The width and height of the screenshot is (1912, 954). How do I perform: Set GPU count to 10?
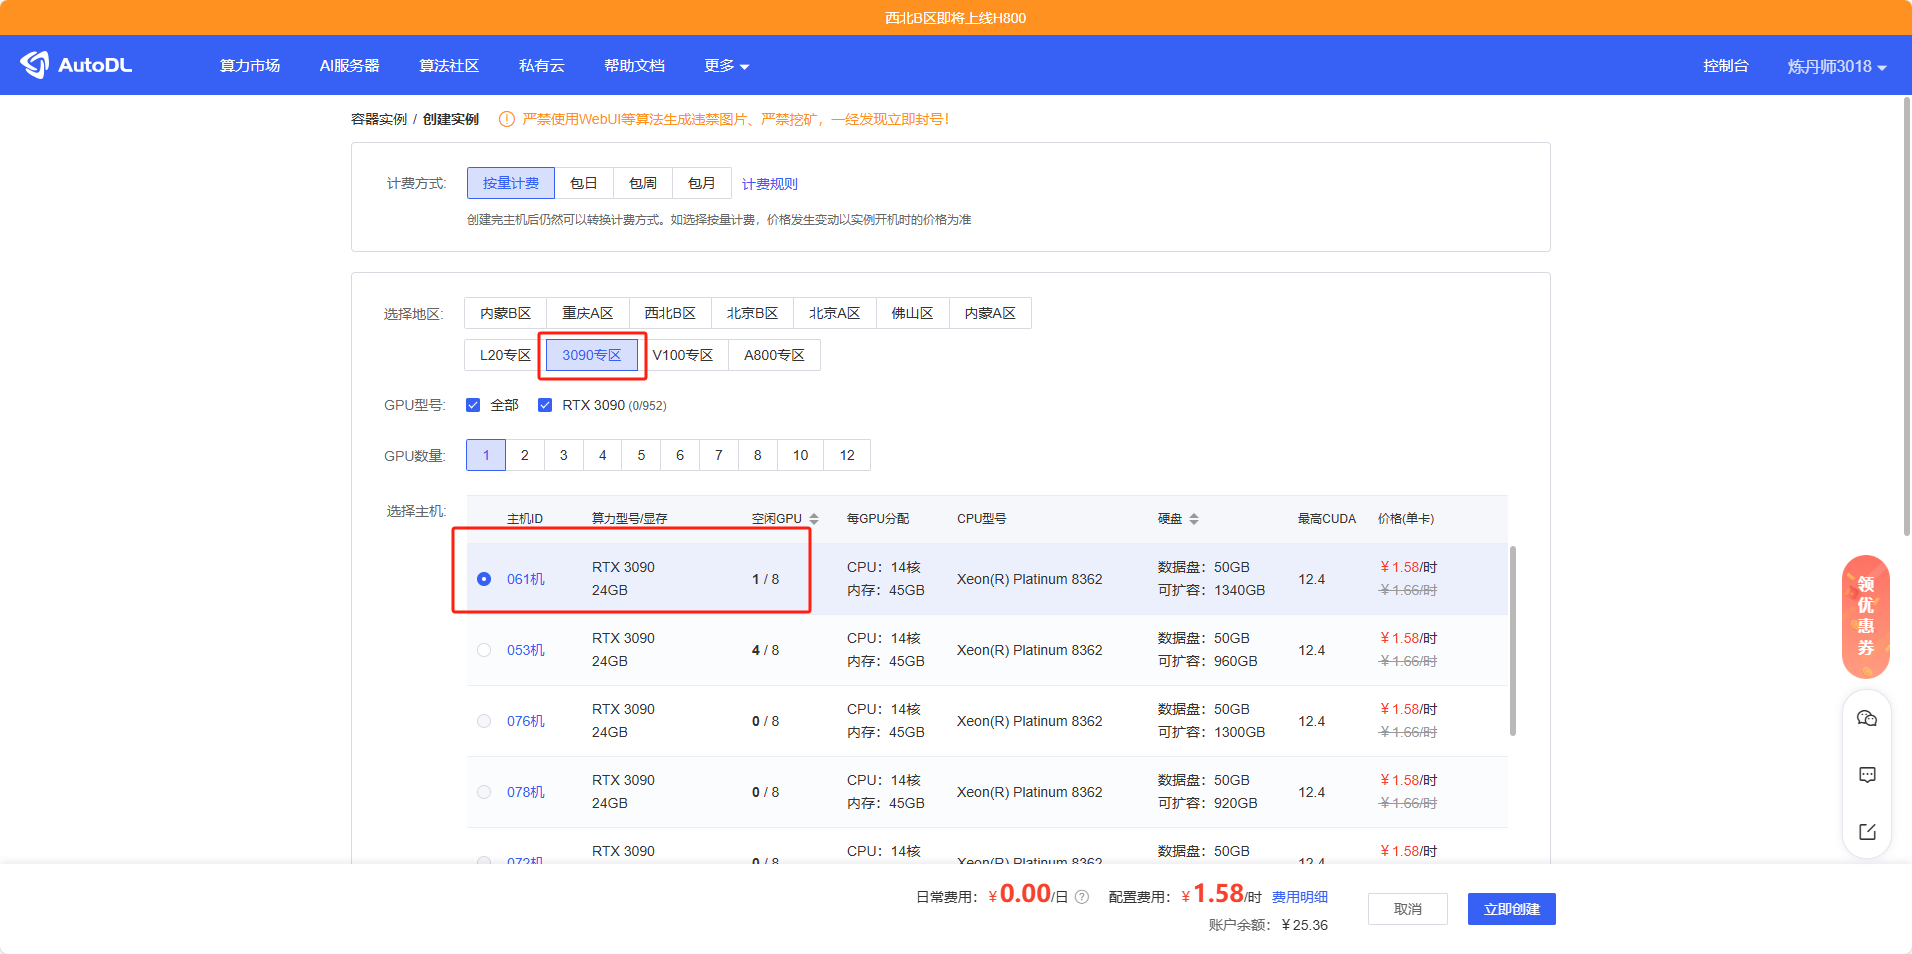(x=801, y=455)
